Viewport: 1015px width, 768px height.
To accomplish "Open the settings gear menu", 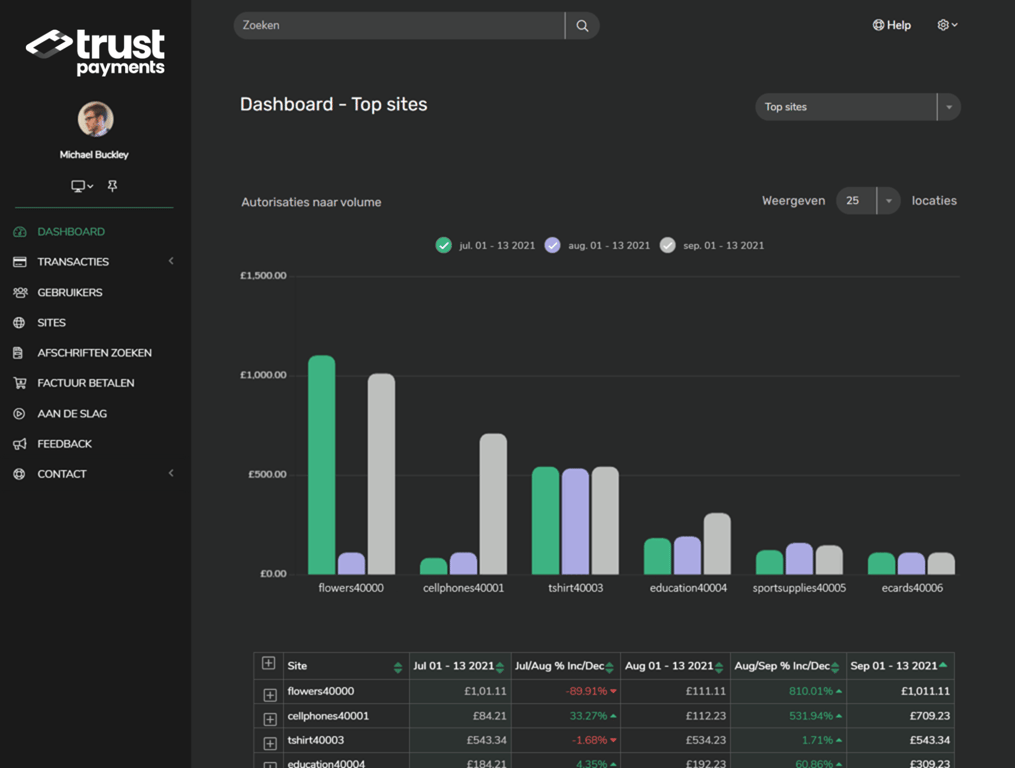I will tap(947, 25).
